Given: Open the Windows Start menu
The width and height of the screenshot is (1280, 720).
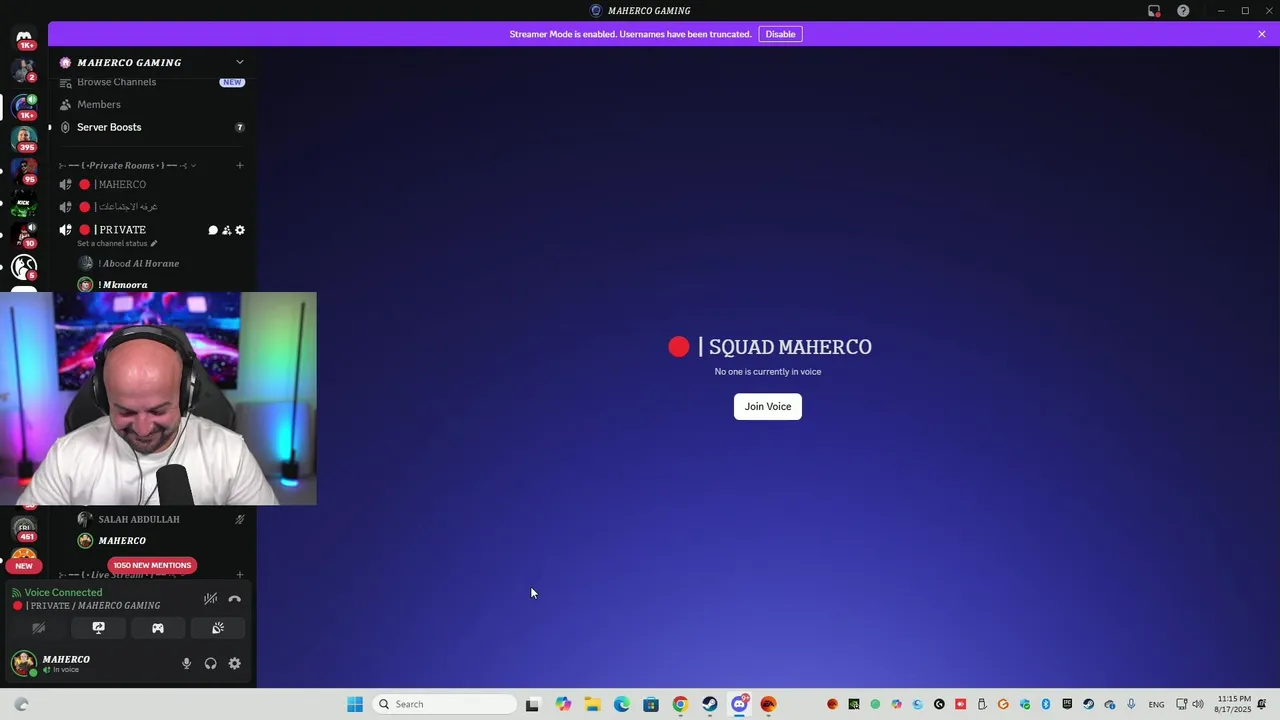Looking at the screenshot, I should click(x=355, y=704).
